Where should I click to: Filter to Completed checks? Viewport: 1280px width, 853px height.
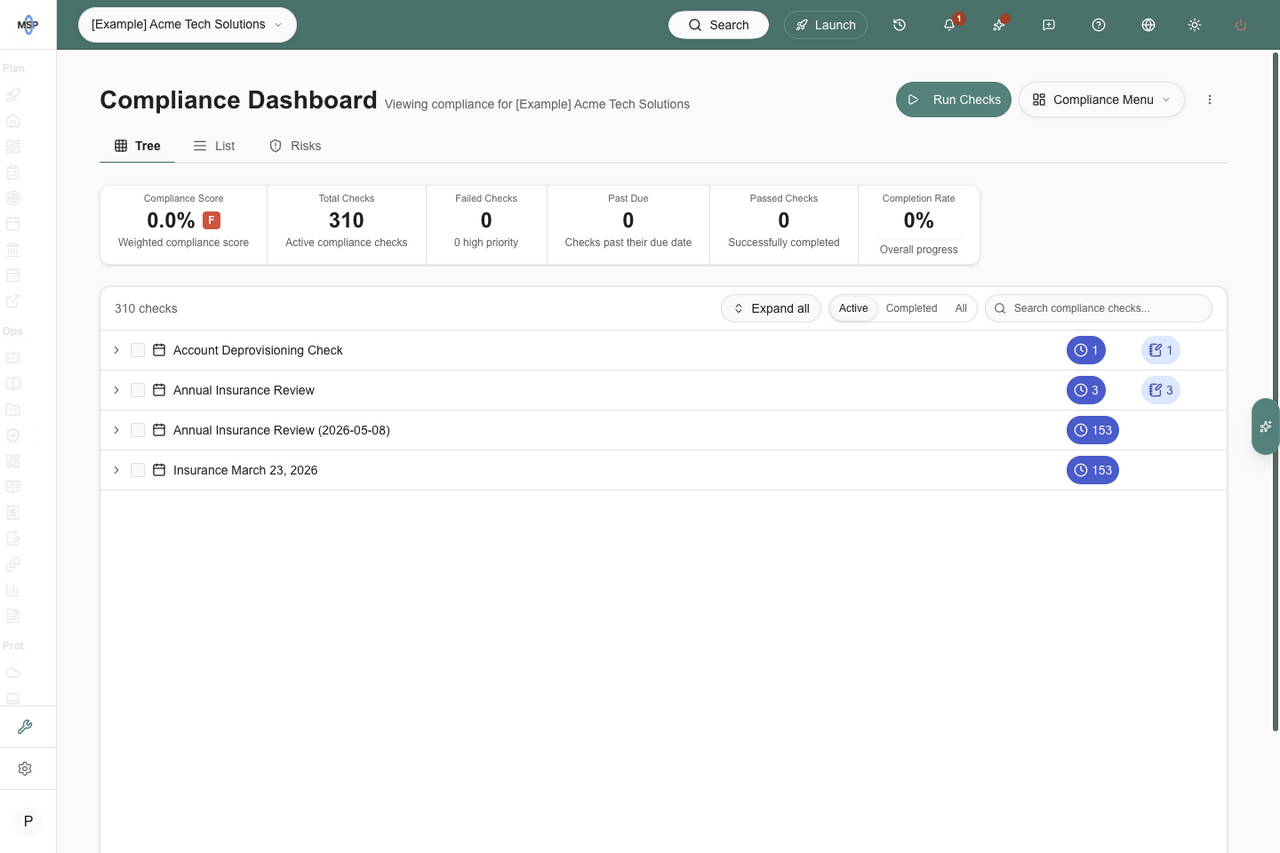[x=912, y=308]
